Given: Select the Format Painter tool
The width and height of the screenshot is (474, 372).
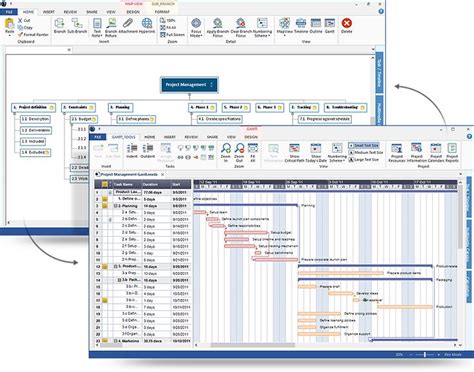Looking at the screenshot, I should click(x=33, y=35).
